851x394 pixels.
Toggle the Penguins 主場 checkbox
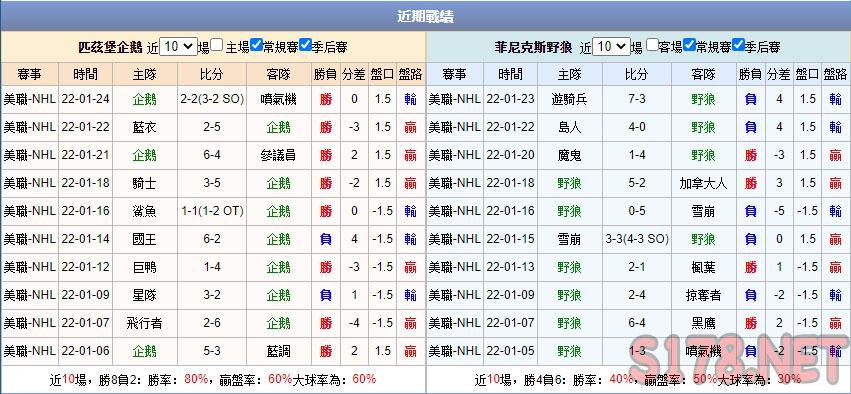pyautogui.click(x=217, y=45)
